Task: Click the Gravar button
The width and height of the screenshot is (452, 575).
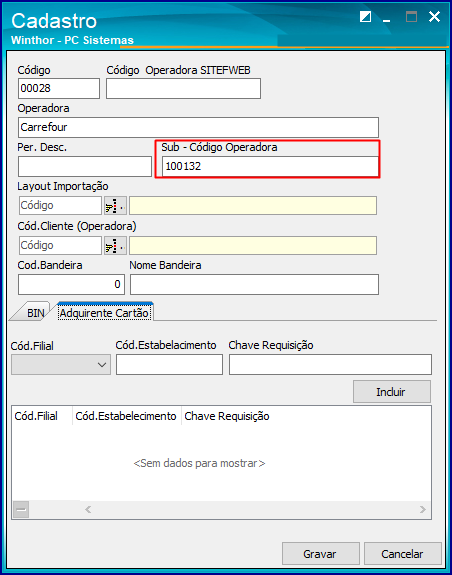Action: (x=320, y=554)
